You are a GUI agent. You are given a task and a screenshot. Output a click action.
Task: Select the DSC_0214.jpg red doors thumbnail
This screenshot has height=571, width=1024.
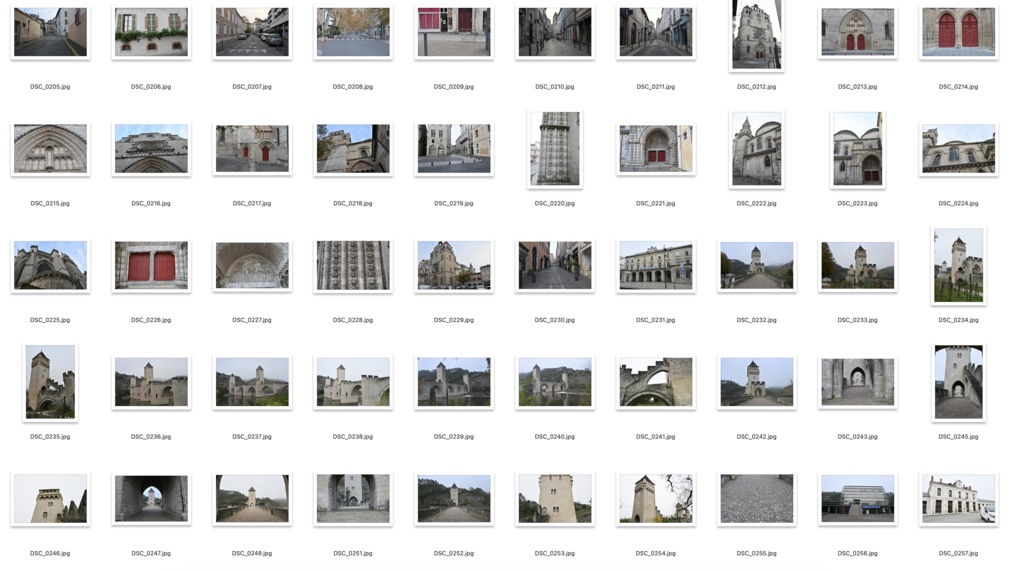(958, 32)
